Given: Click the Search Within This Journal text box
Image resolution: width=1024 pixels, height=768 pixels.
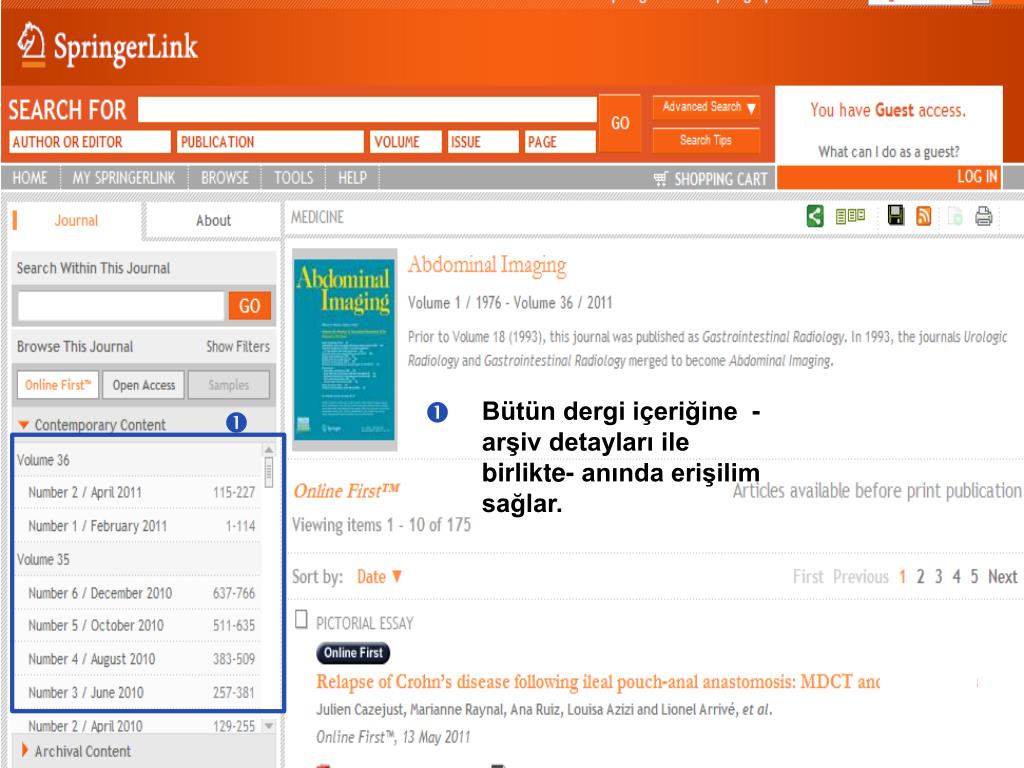Looking at the screenshot, I should [x=121, y=306].
